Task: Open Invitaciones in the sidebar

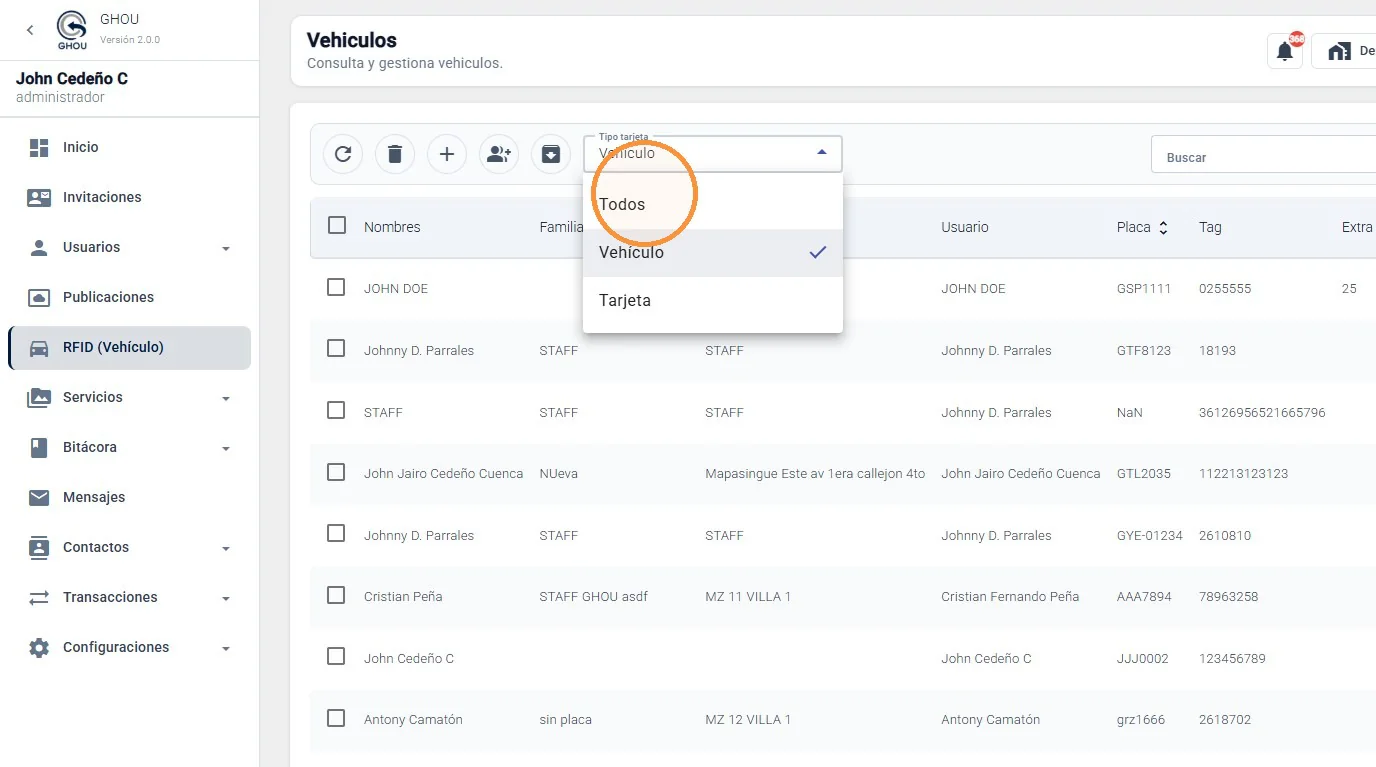Action: pyautogui.click(x=129, y=197)
